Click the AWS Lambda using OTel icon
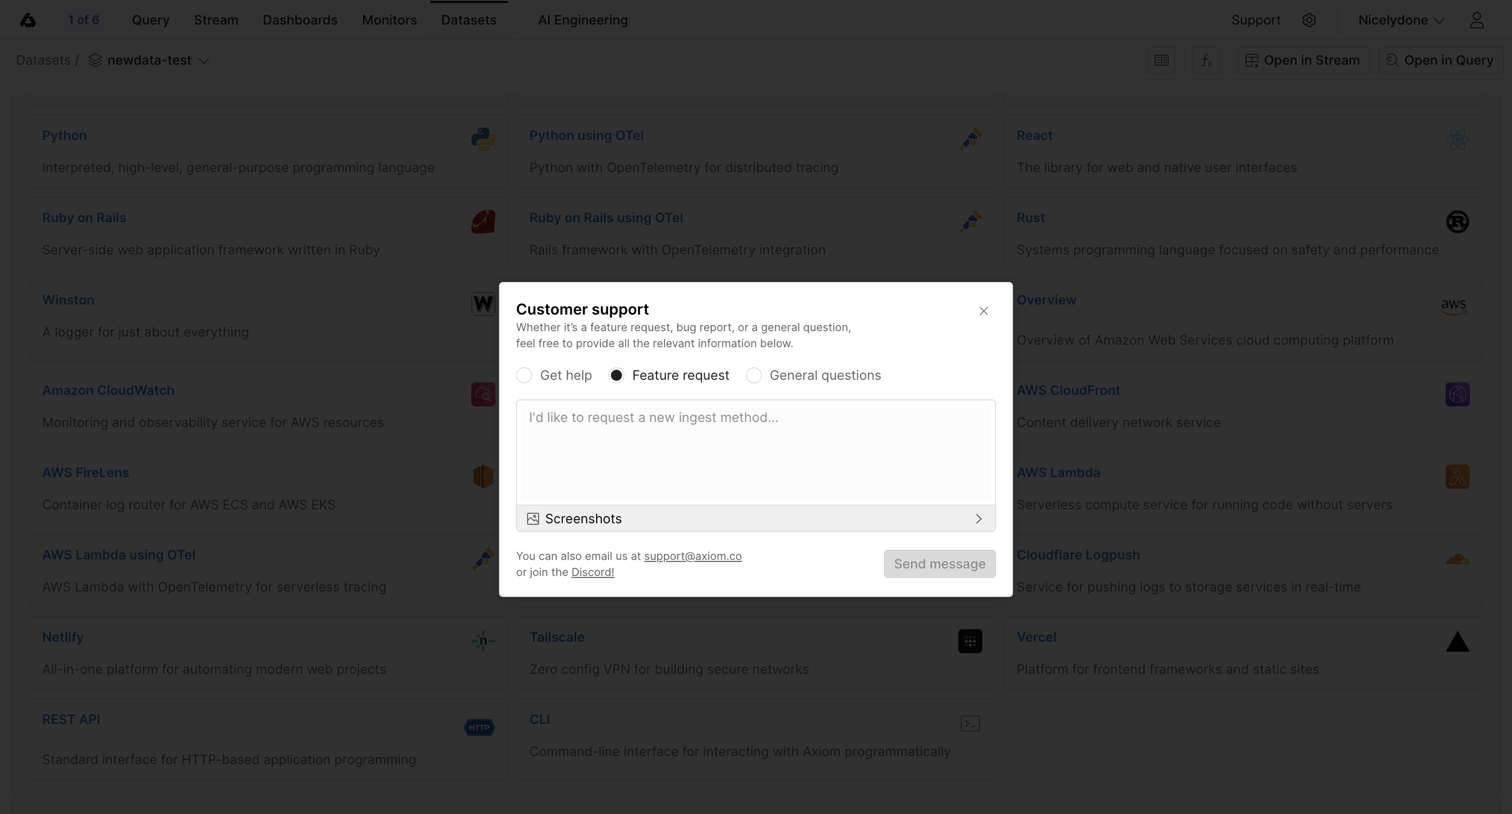Screen dimensions: 1512x814 click(483, 558)
